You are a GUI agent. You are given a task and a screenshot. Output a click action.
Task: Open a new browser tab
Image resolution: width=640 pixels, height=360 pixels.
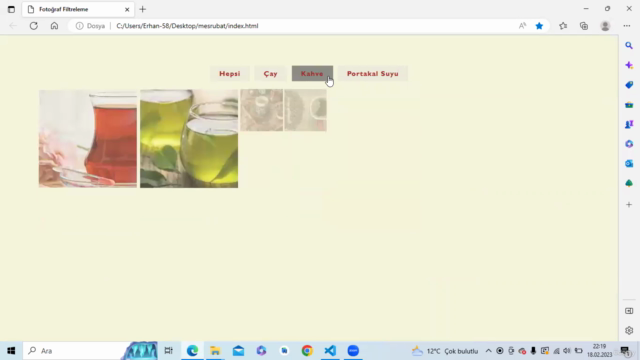(142, 9)
